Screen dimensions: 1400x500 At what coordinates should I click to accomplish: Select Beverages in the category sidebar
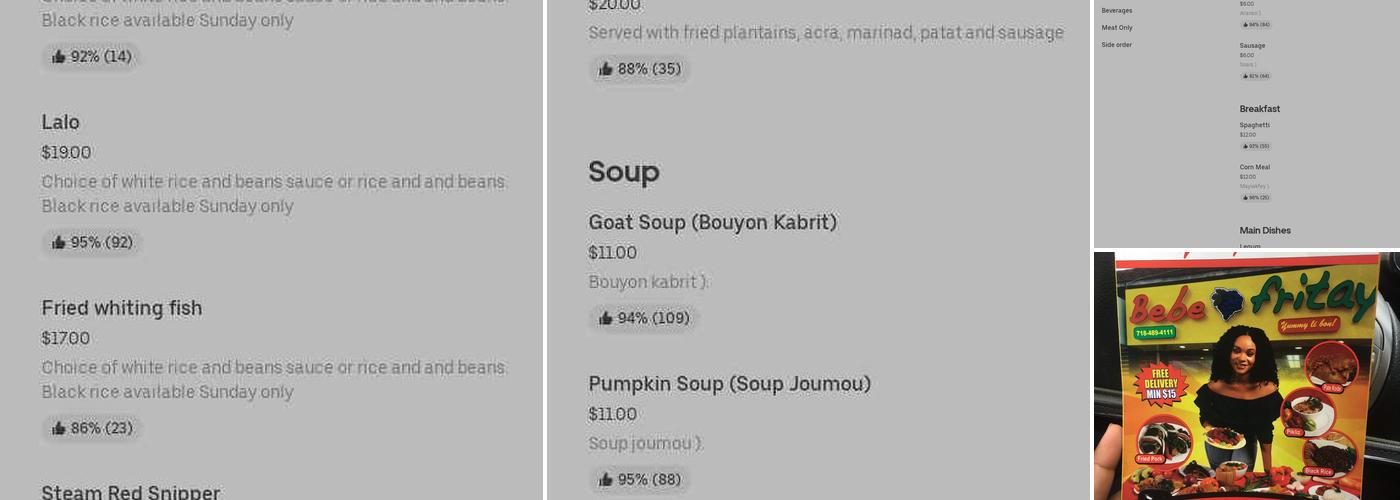click(x=1117, y=10)
